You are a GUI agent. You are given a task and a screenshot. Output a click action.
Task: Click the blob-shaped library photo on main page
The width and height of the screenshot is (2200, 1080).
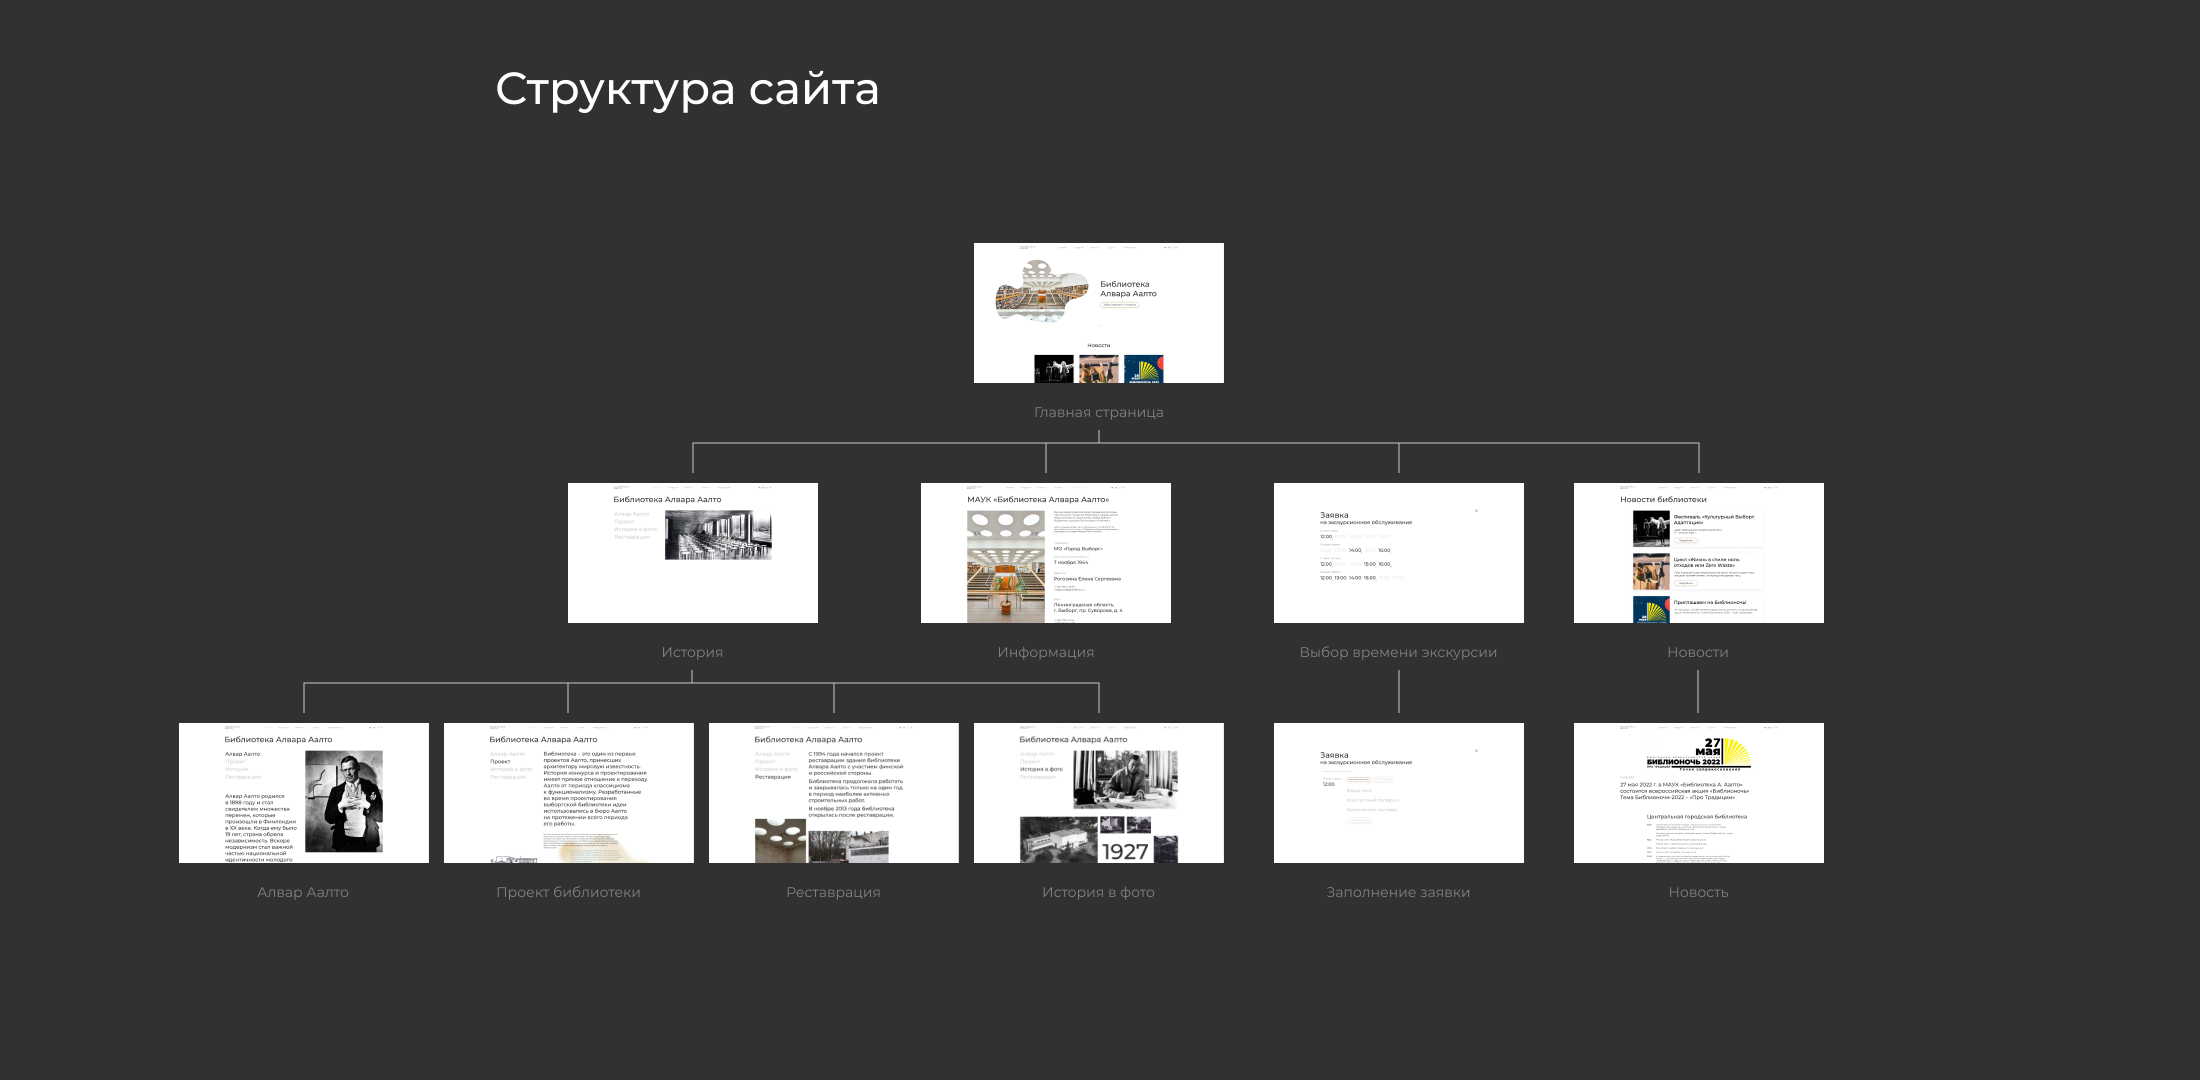pos(1040,292)
